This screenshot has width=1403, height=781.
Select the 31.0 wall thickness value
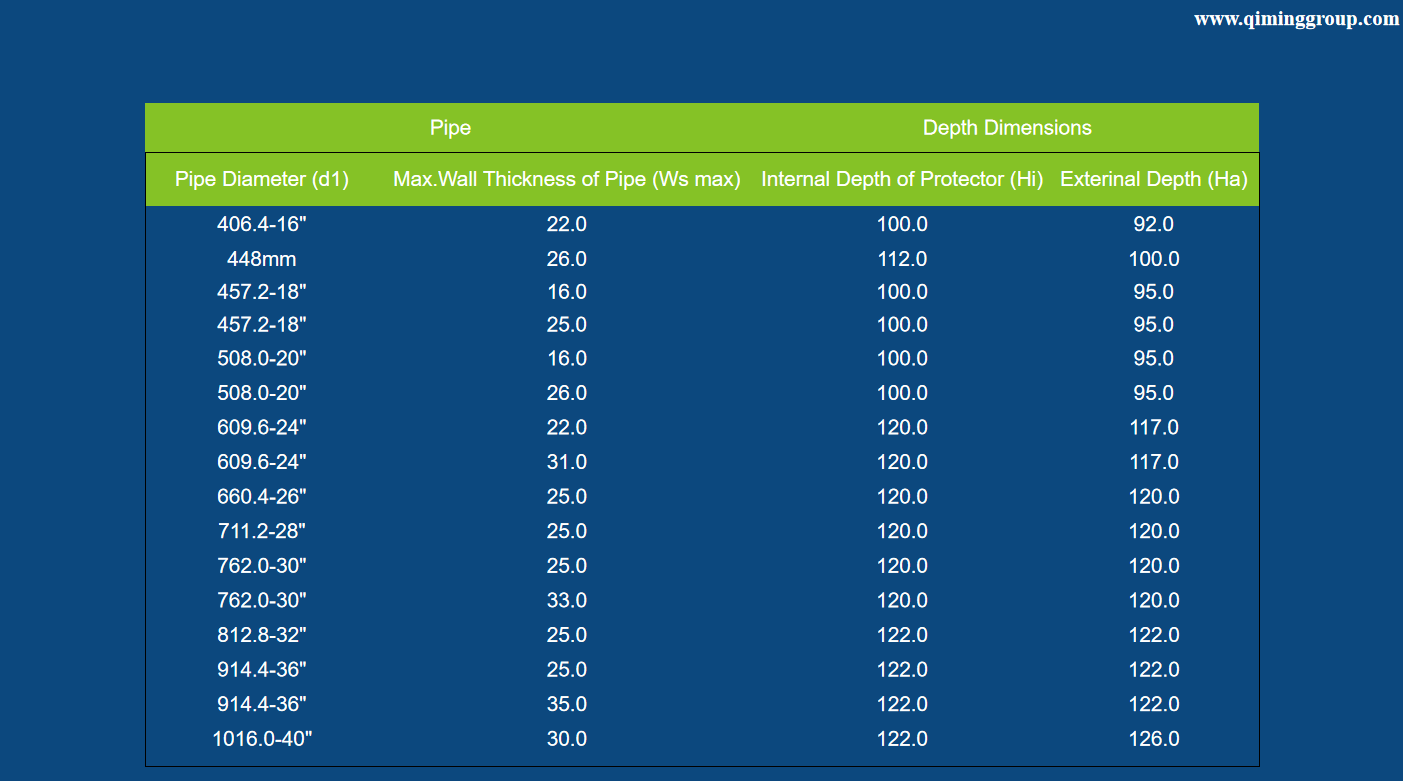566,462
